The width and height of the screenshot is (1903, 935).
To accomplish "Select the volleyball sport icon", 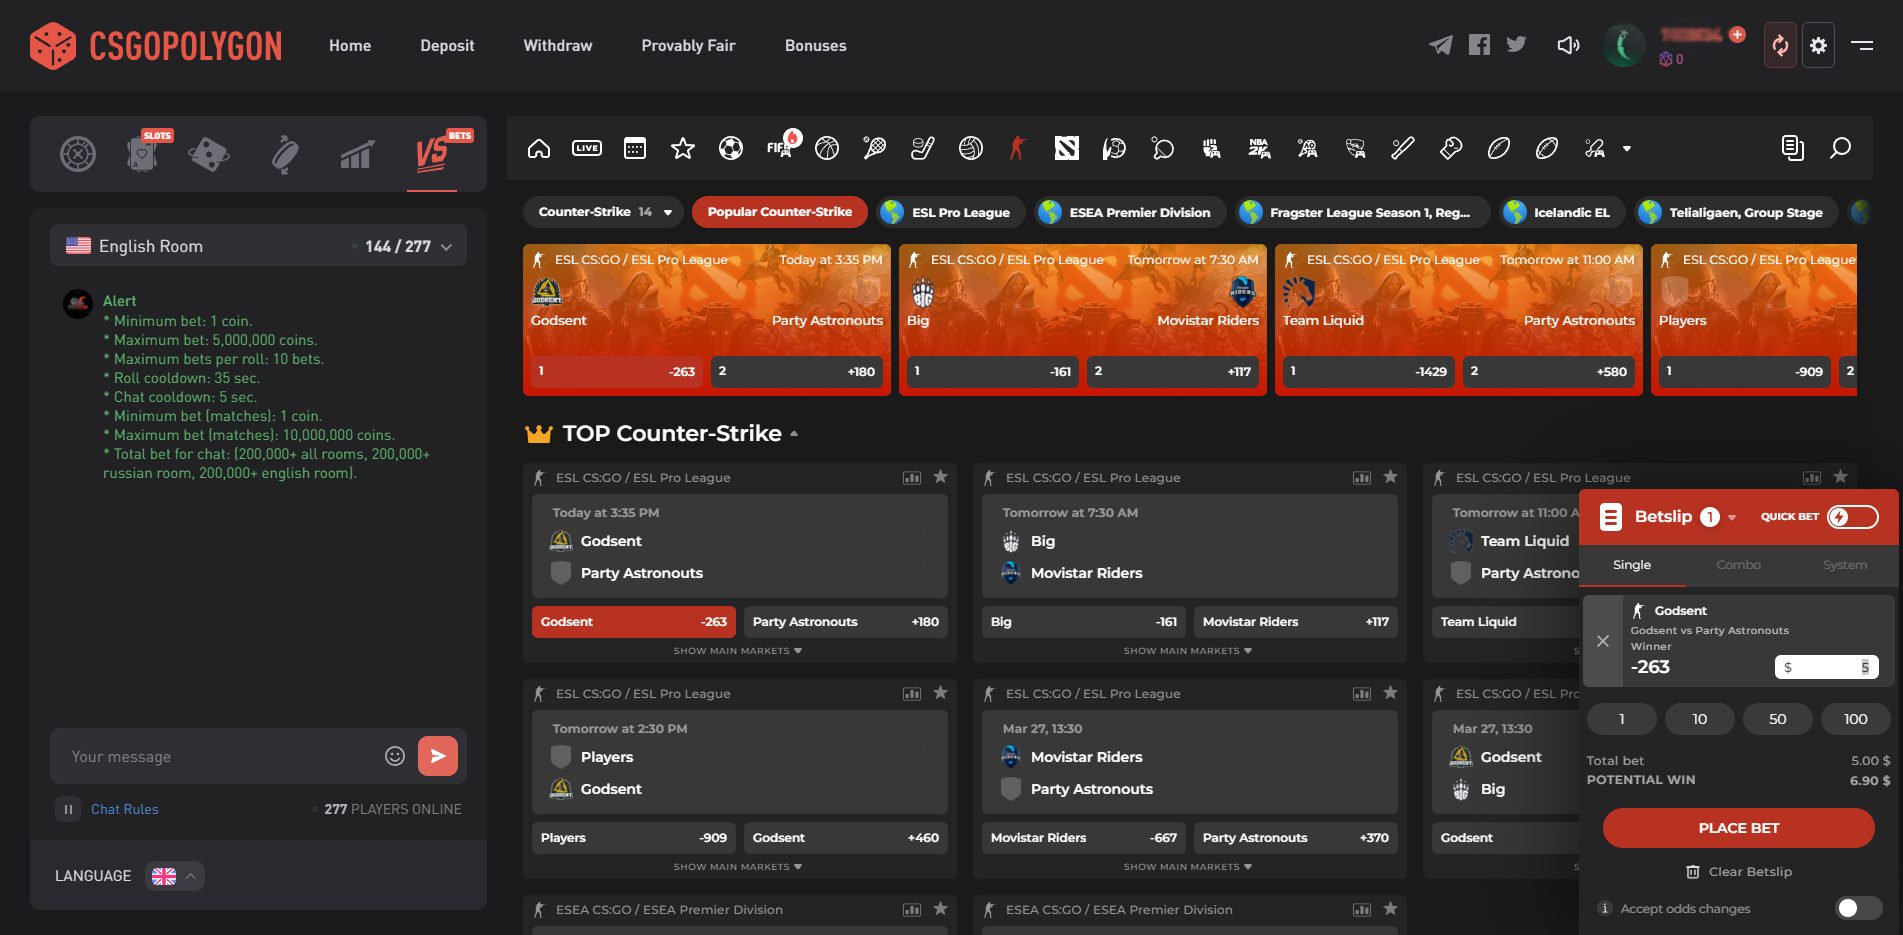I will tap(971, 149).
